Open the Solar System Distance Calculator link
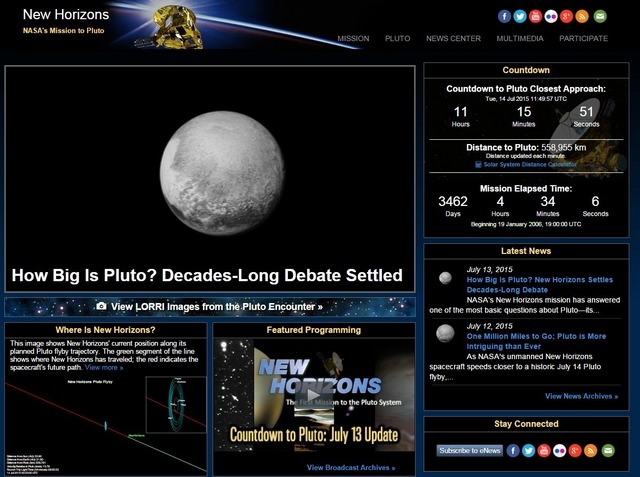640x477 pixels. point(527,164)
